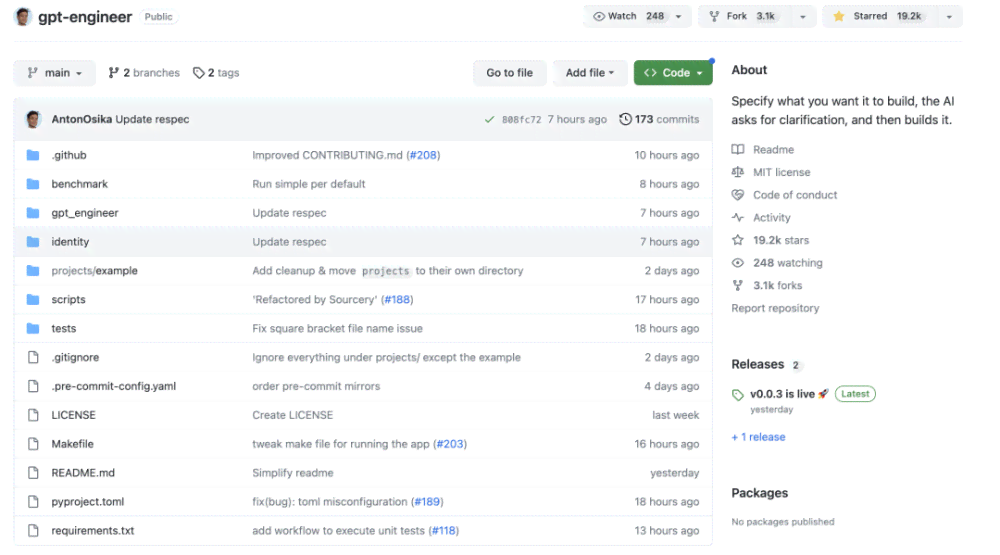
Task: Open the README.md file name
Action: pyautogui.click(x=83, y=473)
